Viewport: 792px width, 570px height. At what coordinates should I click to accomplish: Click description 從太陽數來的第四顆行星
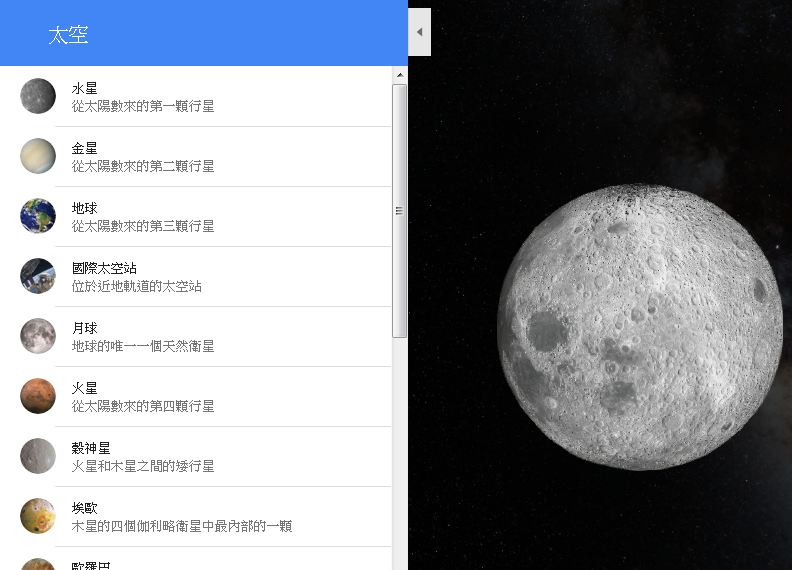pyautogui.click(x=143, y=406)
